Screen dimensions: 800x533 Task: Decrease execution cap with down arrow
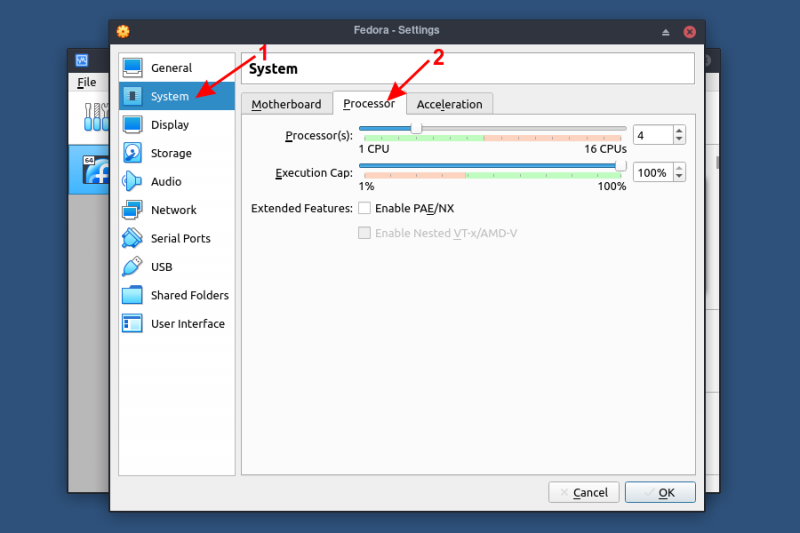[x=679, y=176]
